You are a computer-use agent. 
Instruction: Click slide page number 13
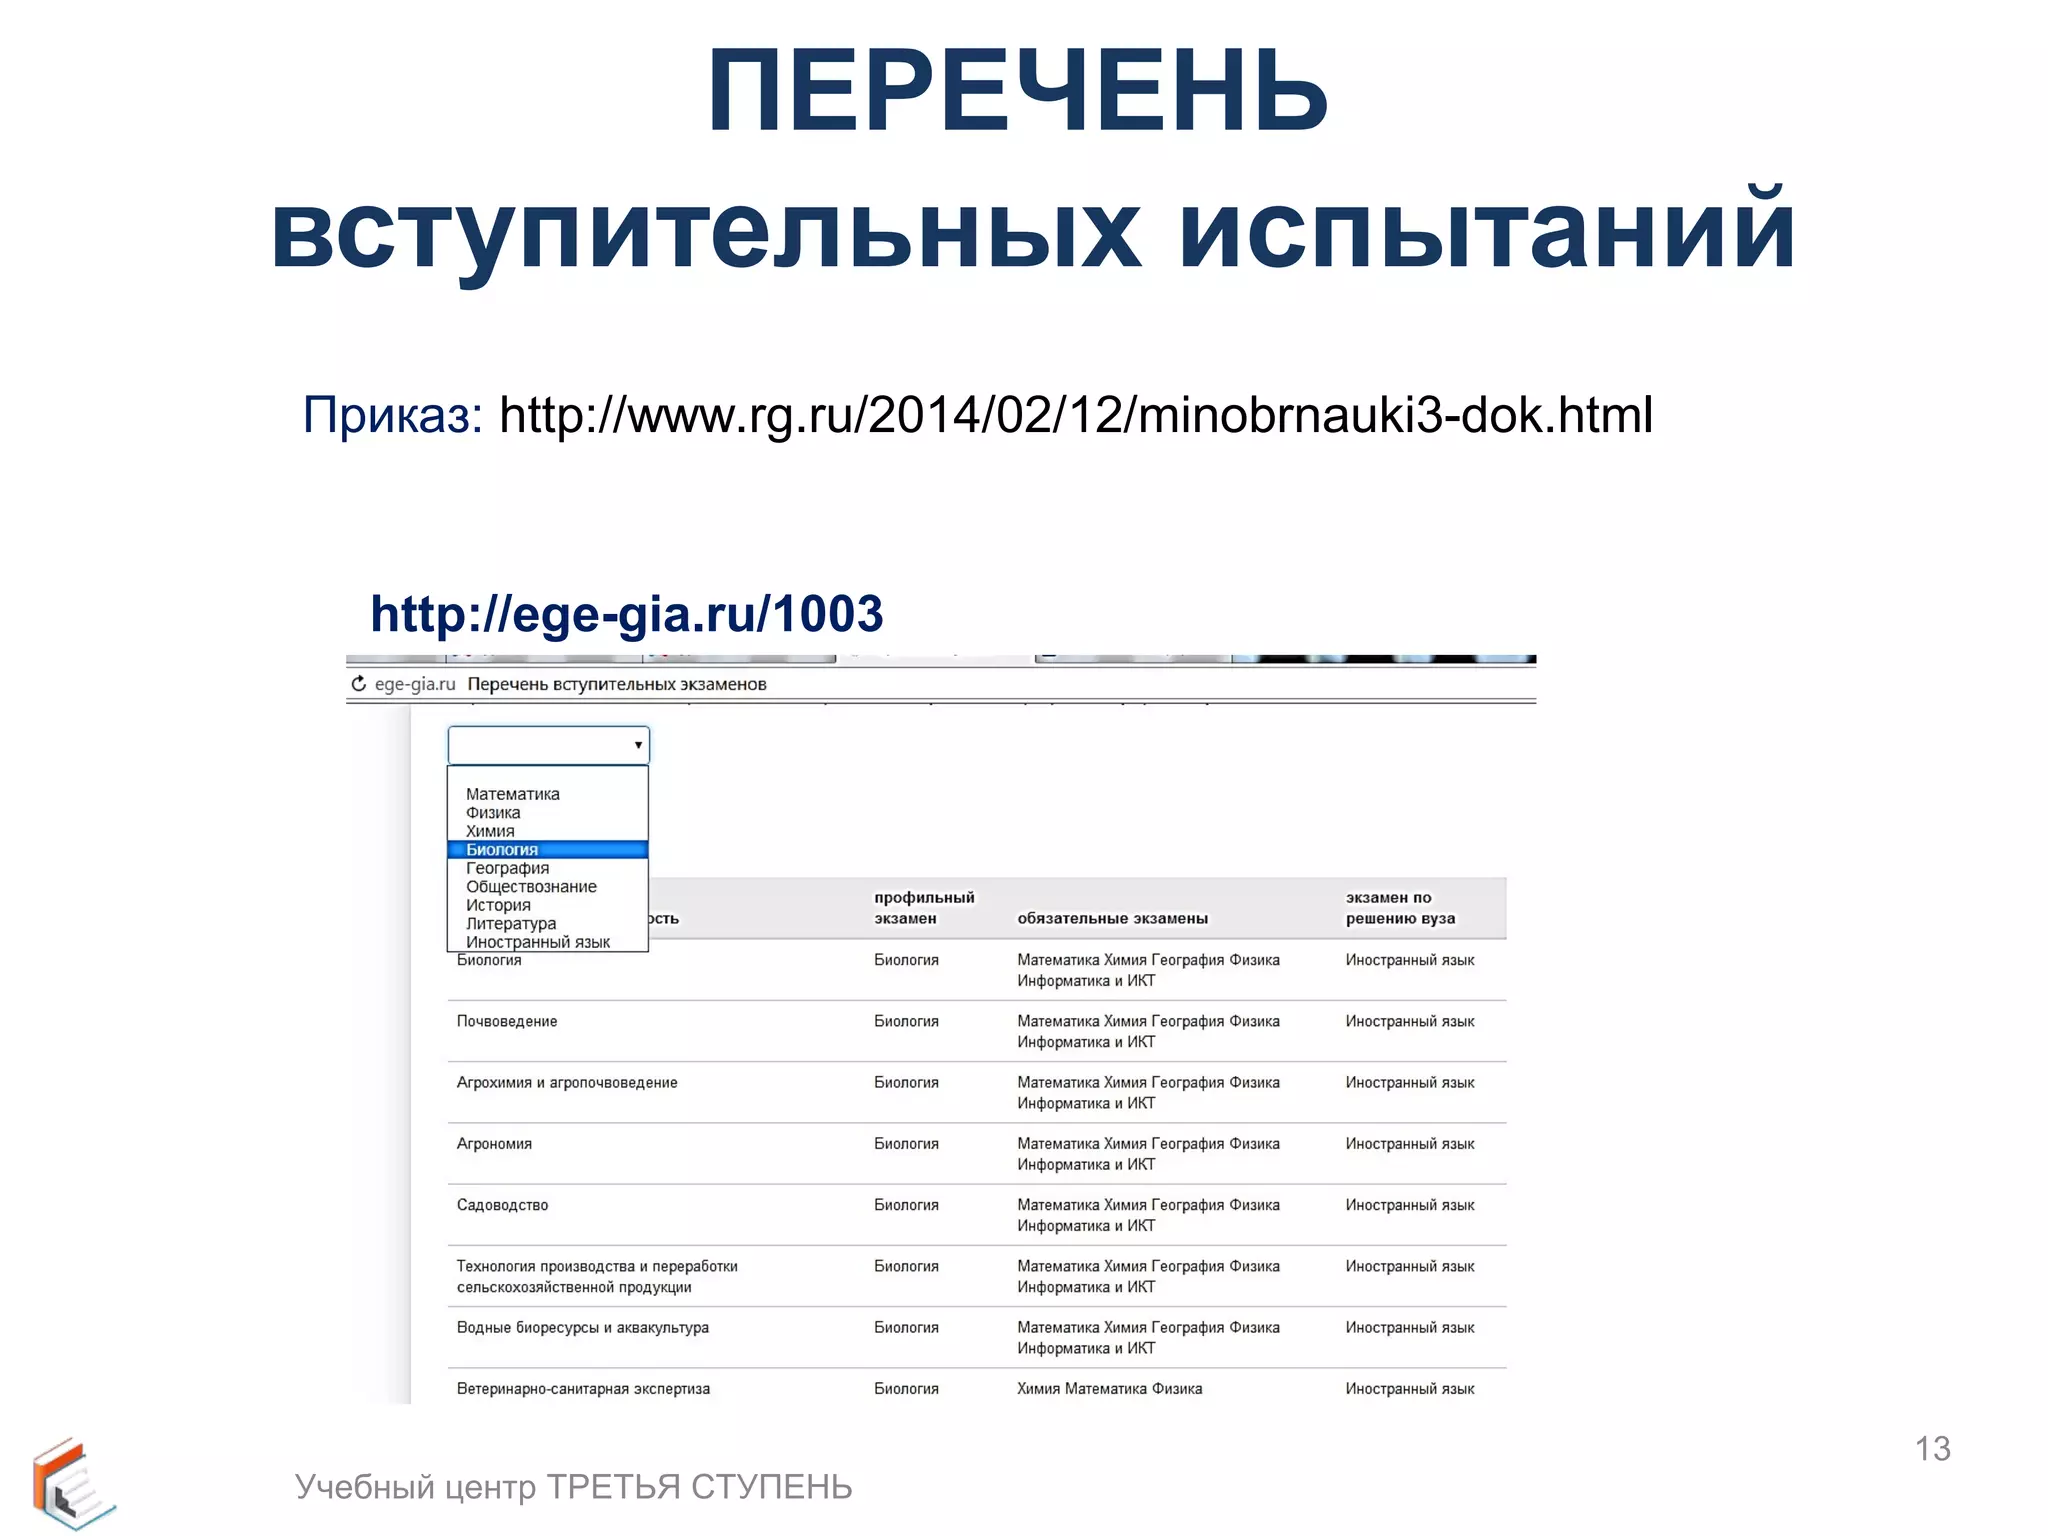[1932, 1449]
